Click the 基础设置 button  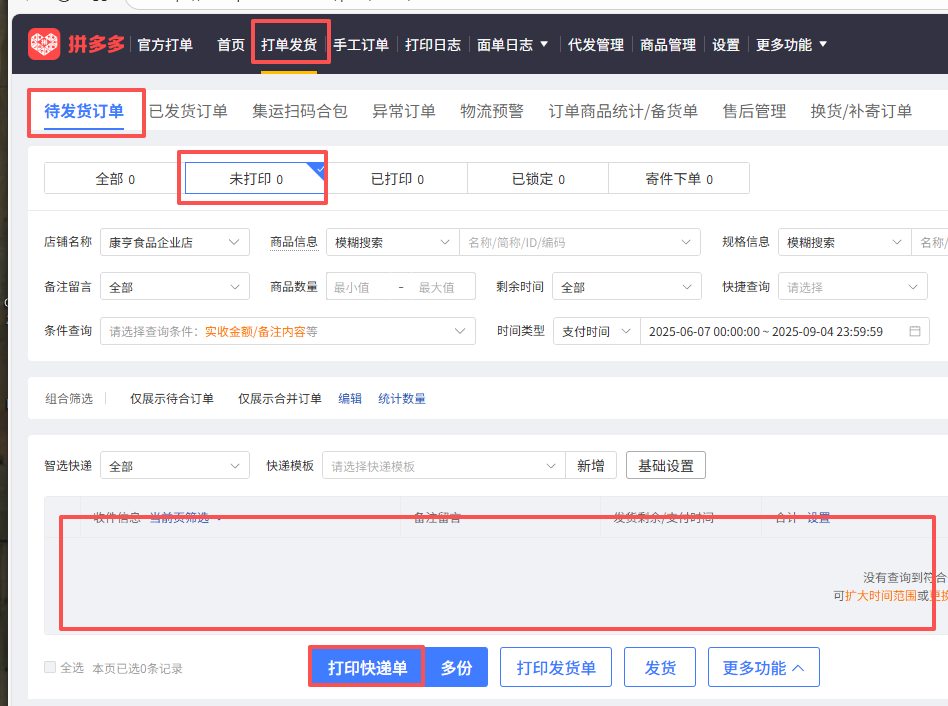coord(666,465)
